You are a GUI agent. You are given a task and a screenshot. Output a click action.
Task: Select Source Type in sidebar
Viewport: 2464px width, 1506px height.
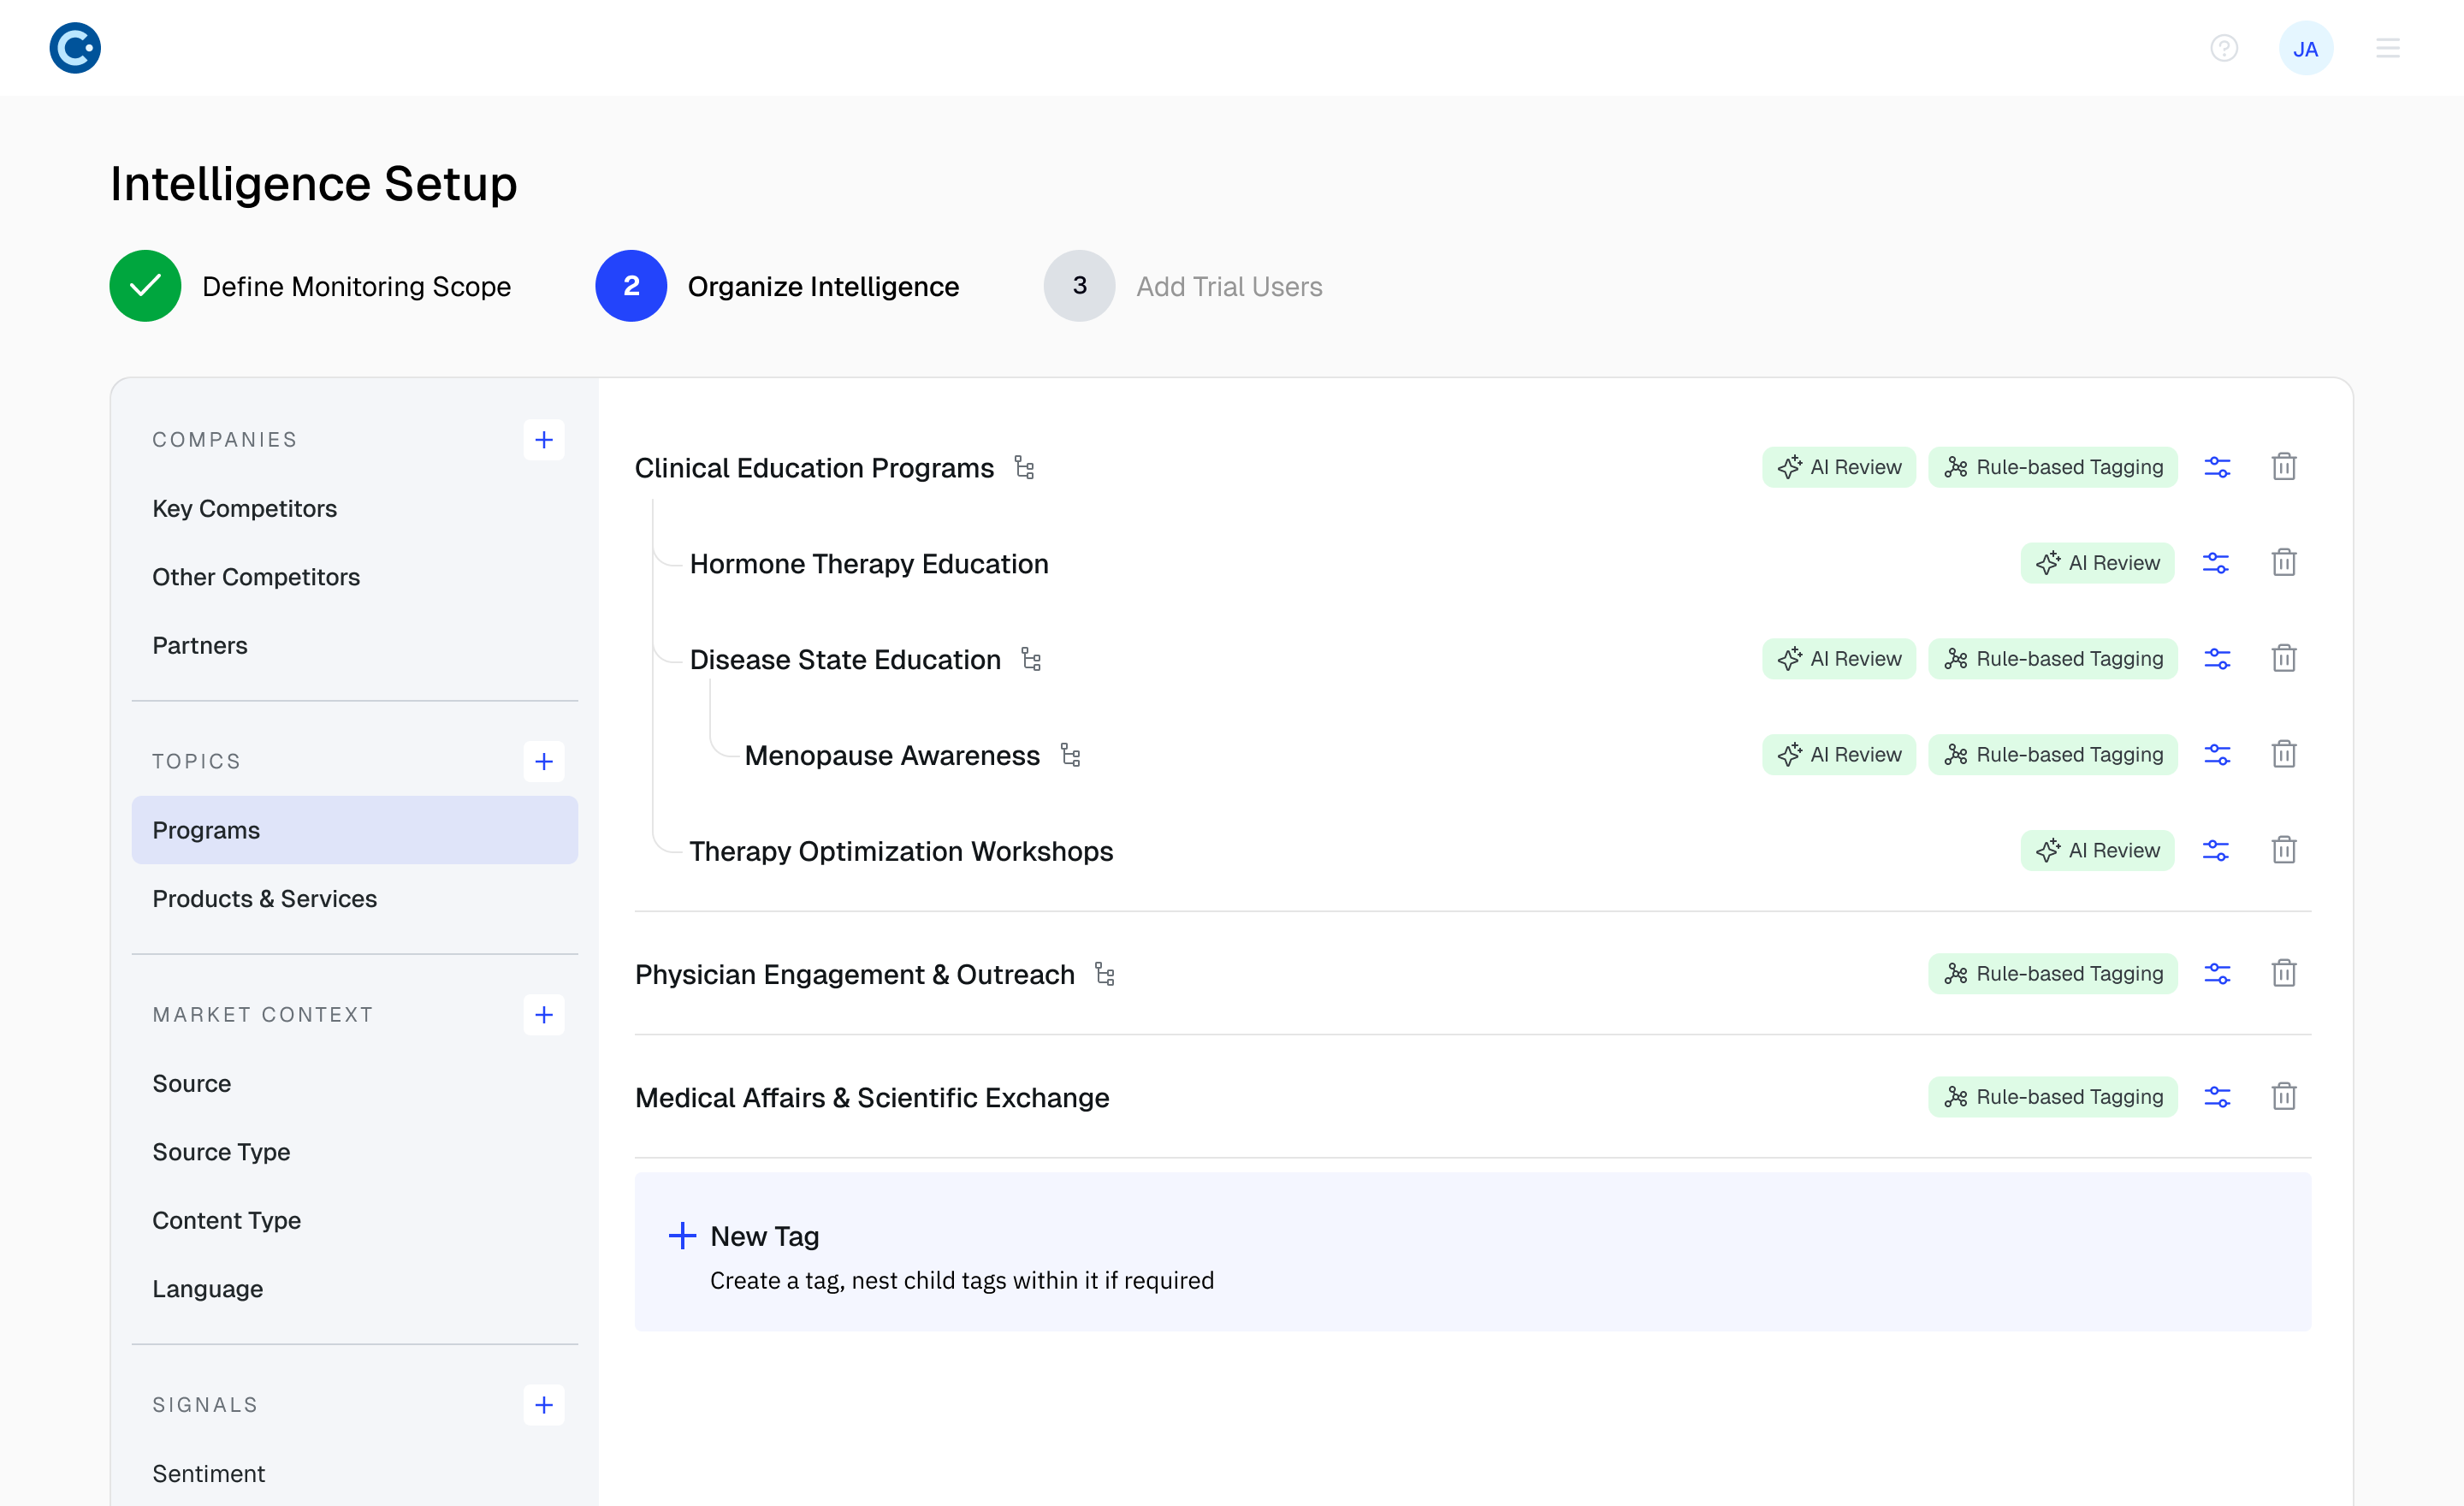tap(355, 1153)
